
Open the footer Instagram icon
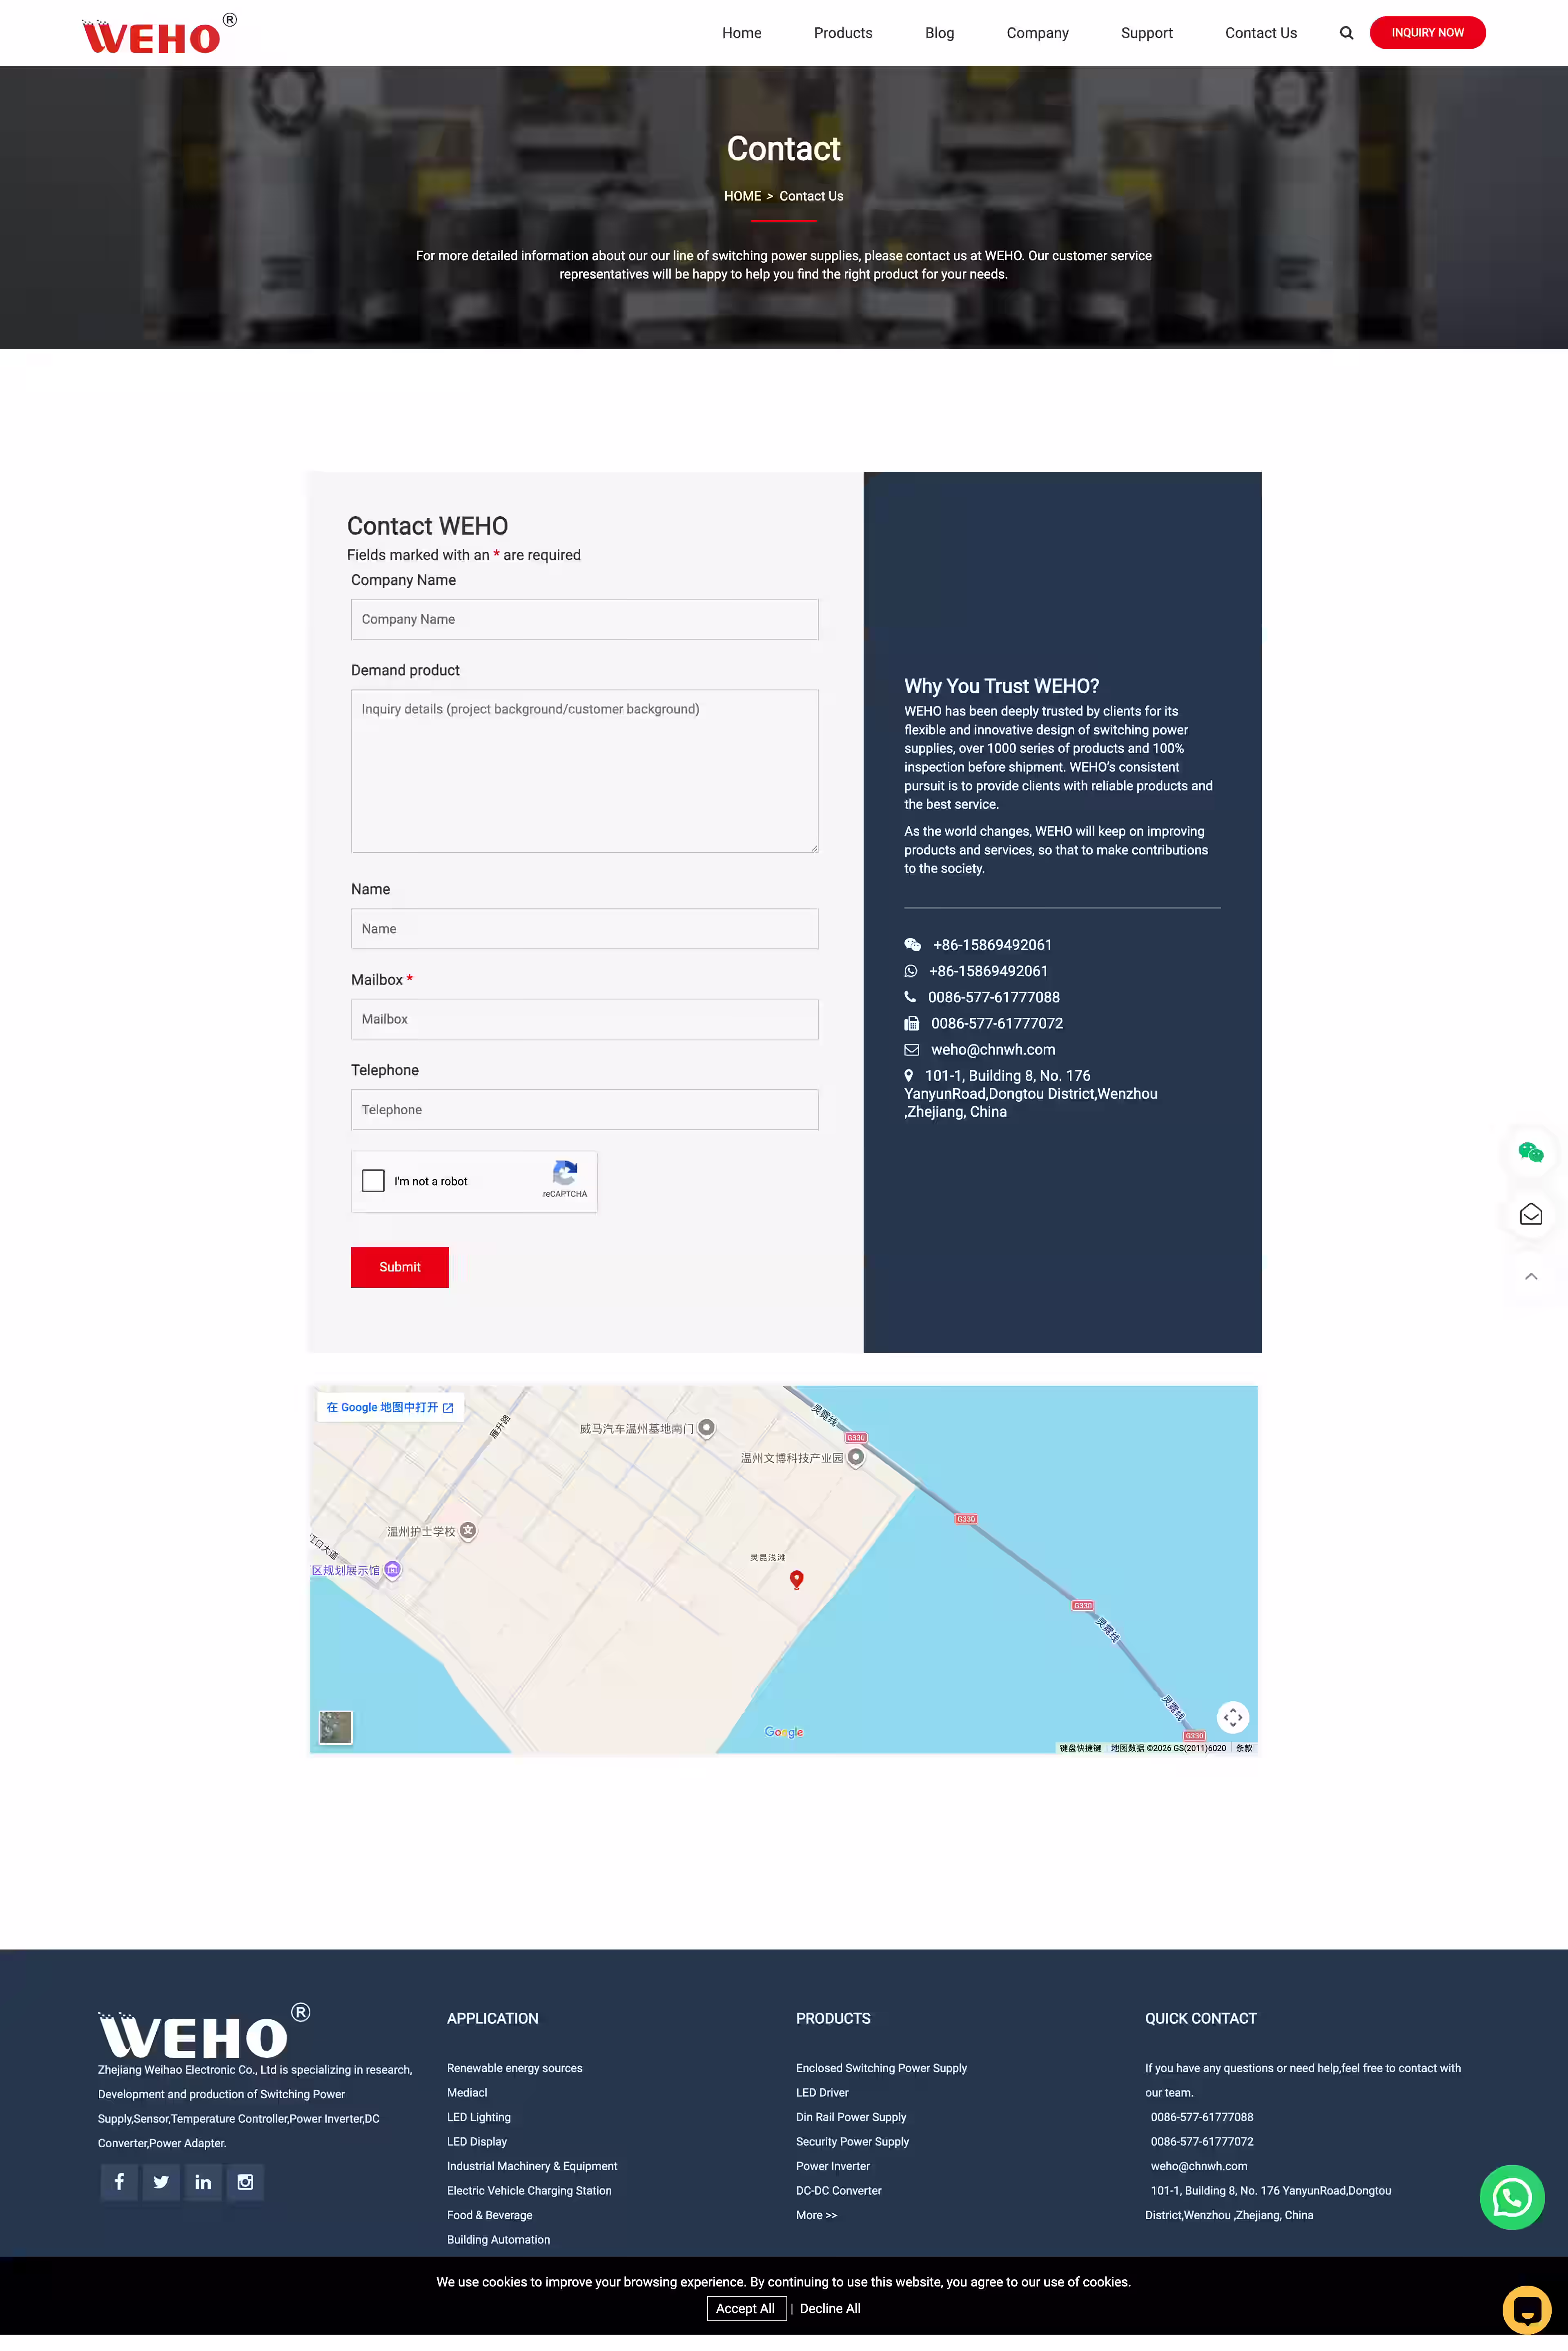[x=245, y=2182]
